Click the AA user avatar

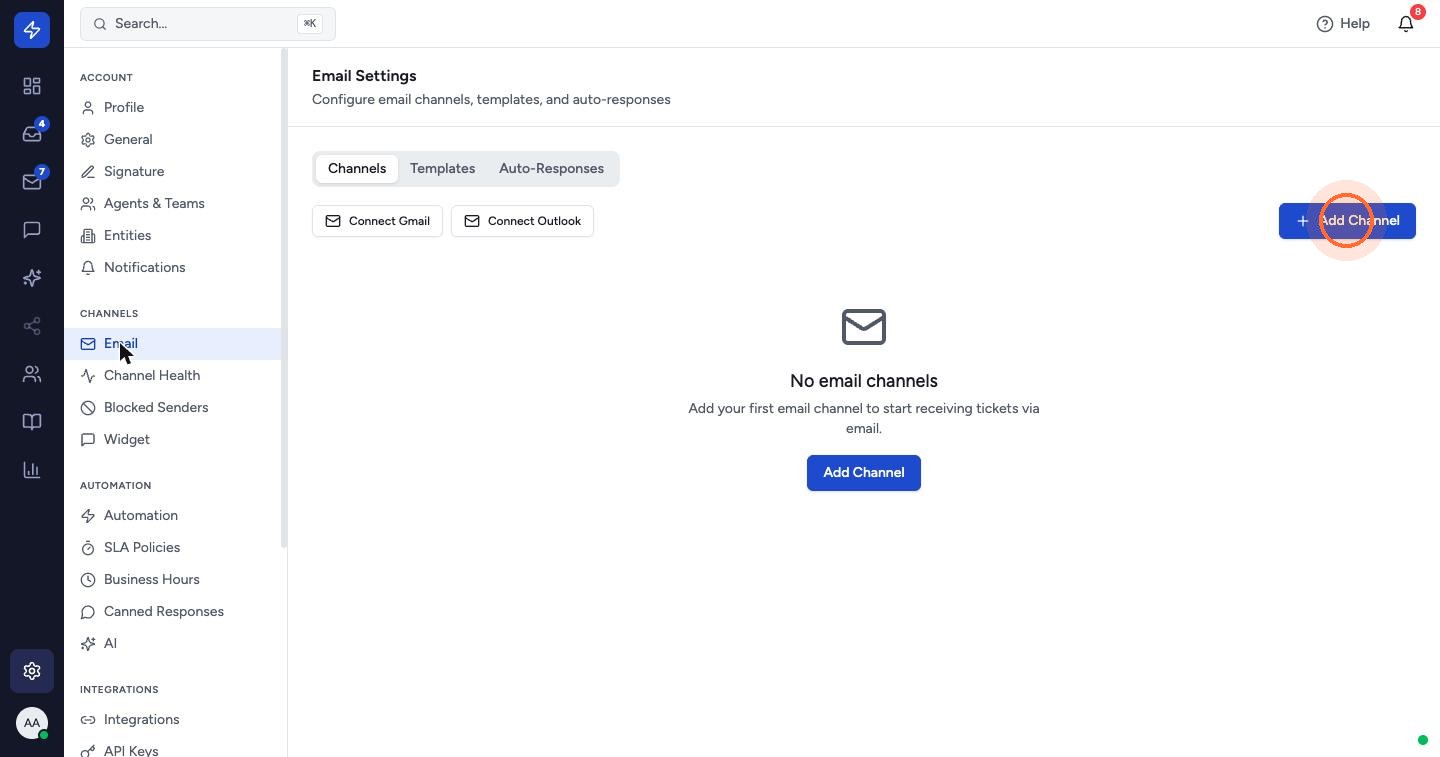(32, 723)
